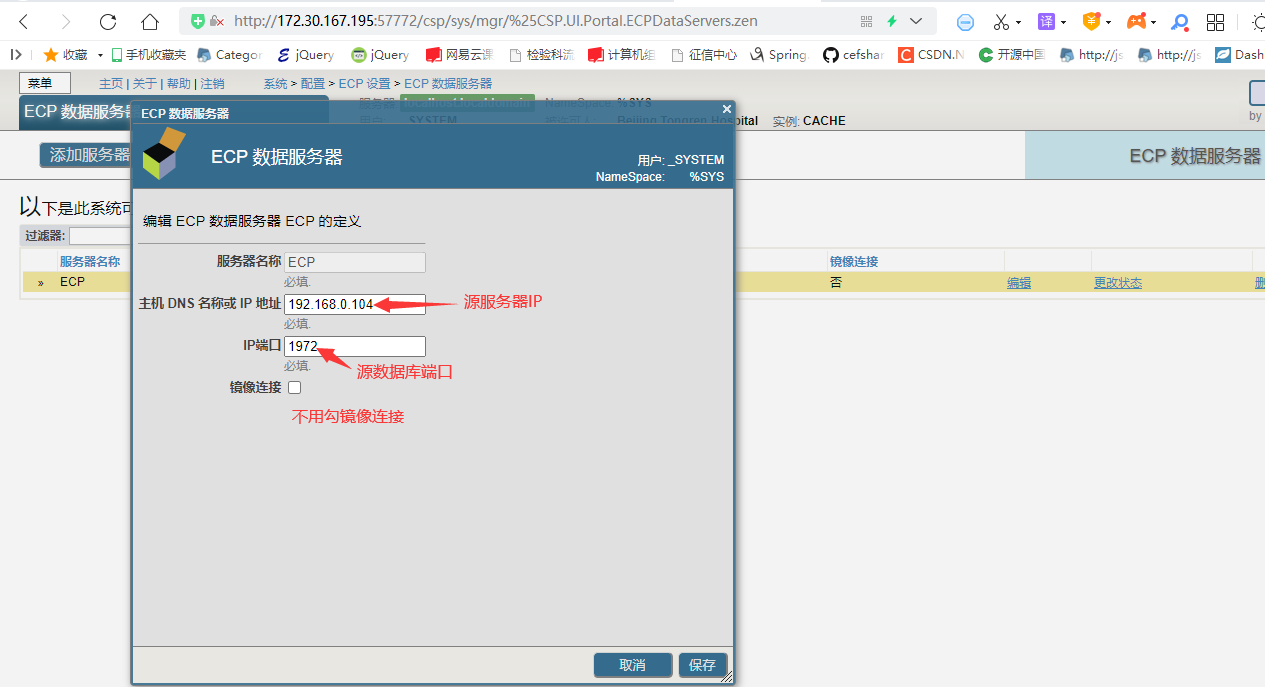Open the CSDN bookmark
1265x687 pixels.
click(931, 55)
